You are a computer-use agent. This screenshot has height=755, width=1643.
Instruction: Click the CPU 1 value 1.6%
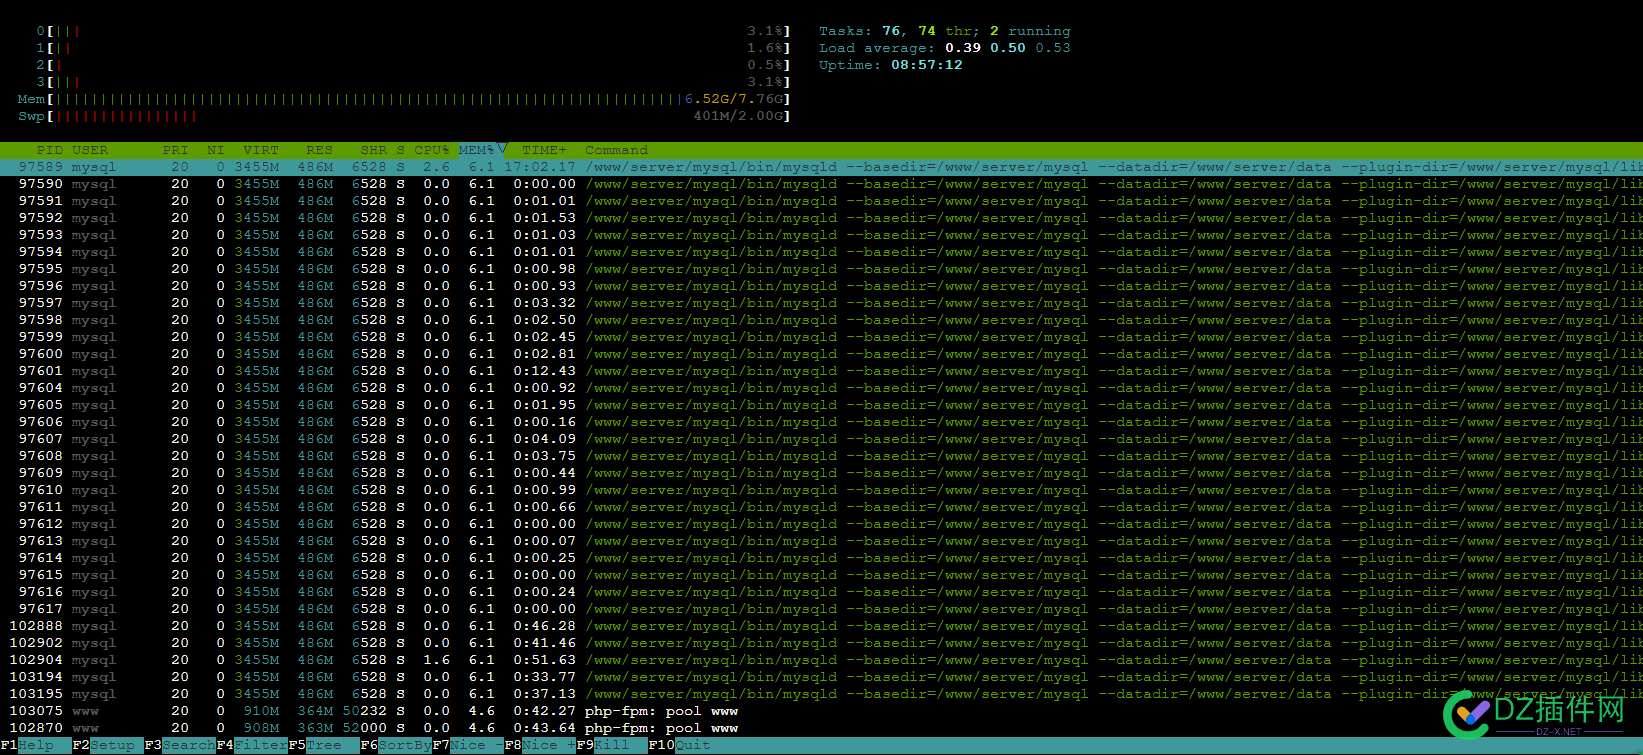point(765,48)
